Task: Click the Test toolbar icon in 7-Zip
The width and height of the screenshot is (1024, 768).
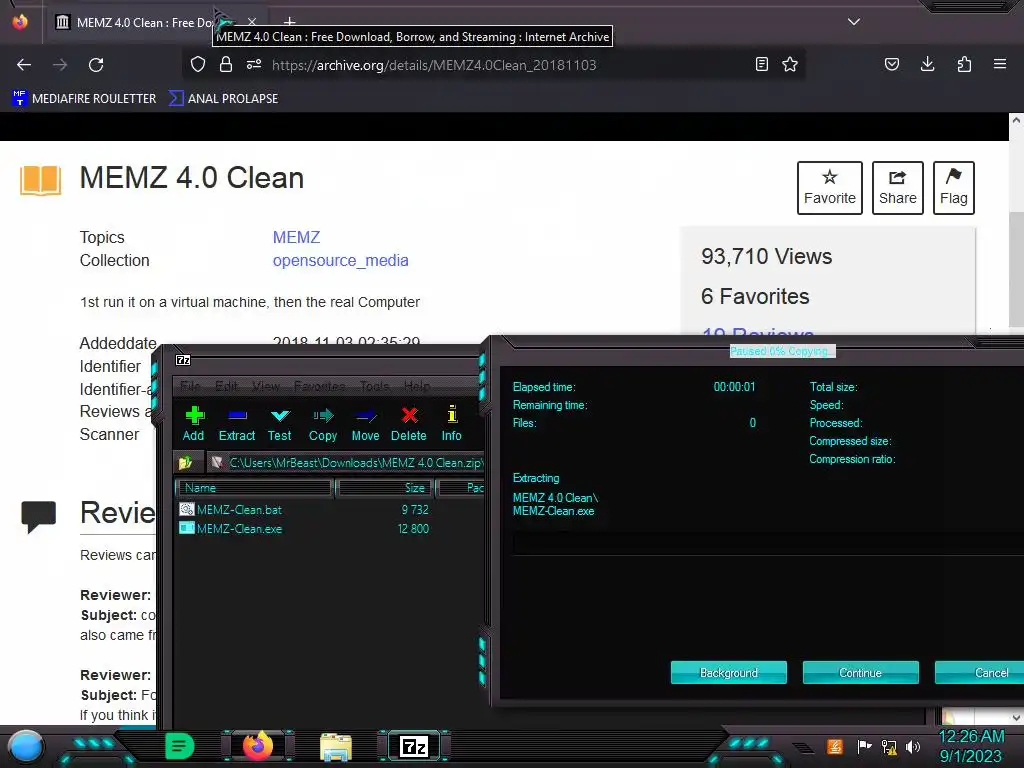Action: pyautogui.click(x=280, y=424)
